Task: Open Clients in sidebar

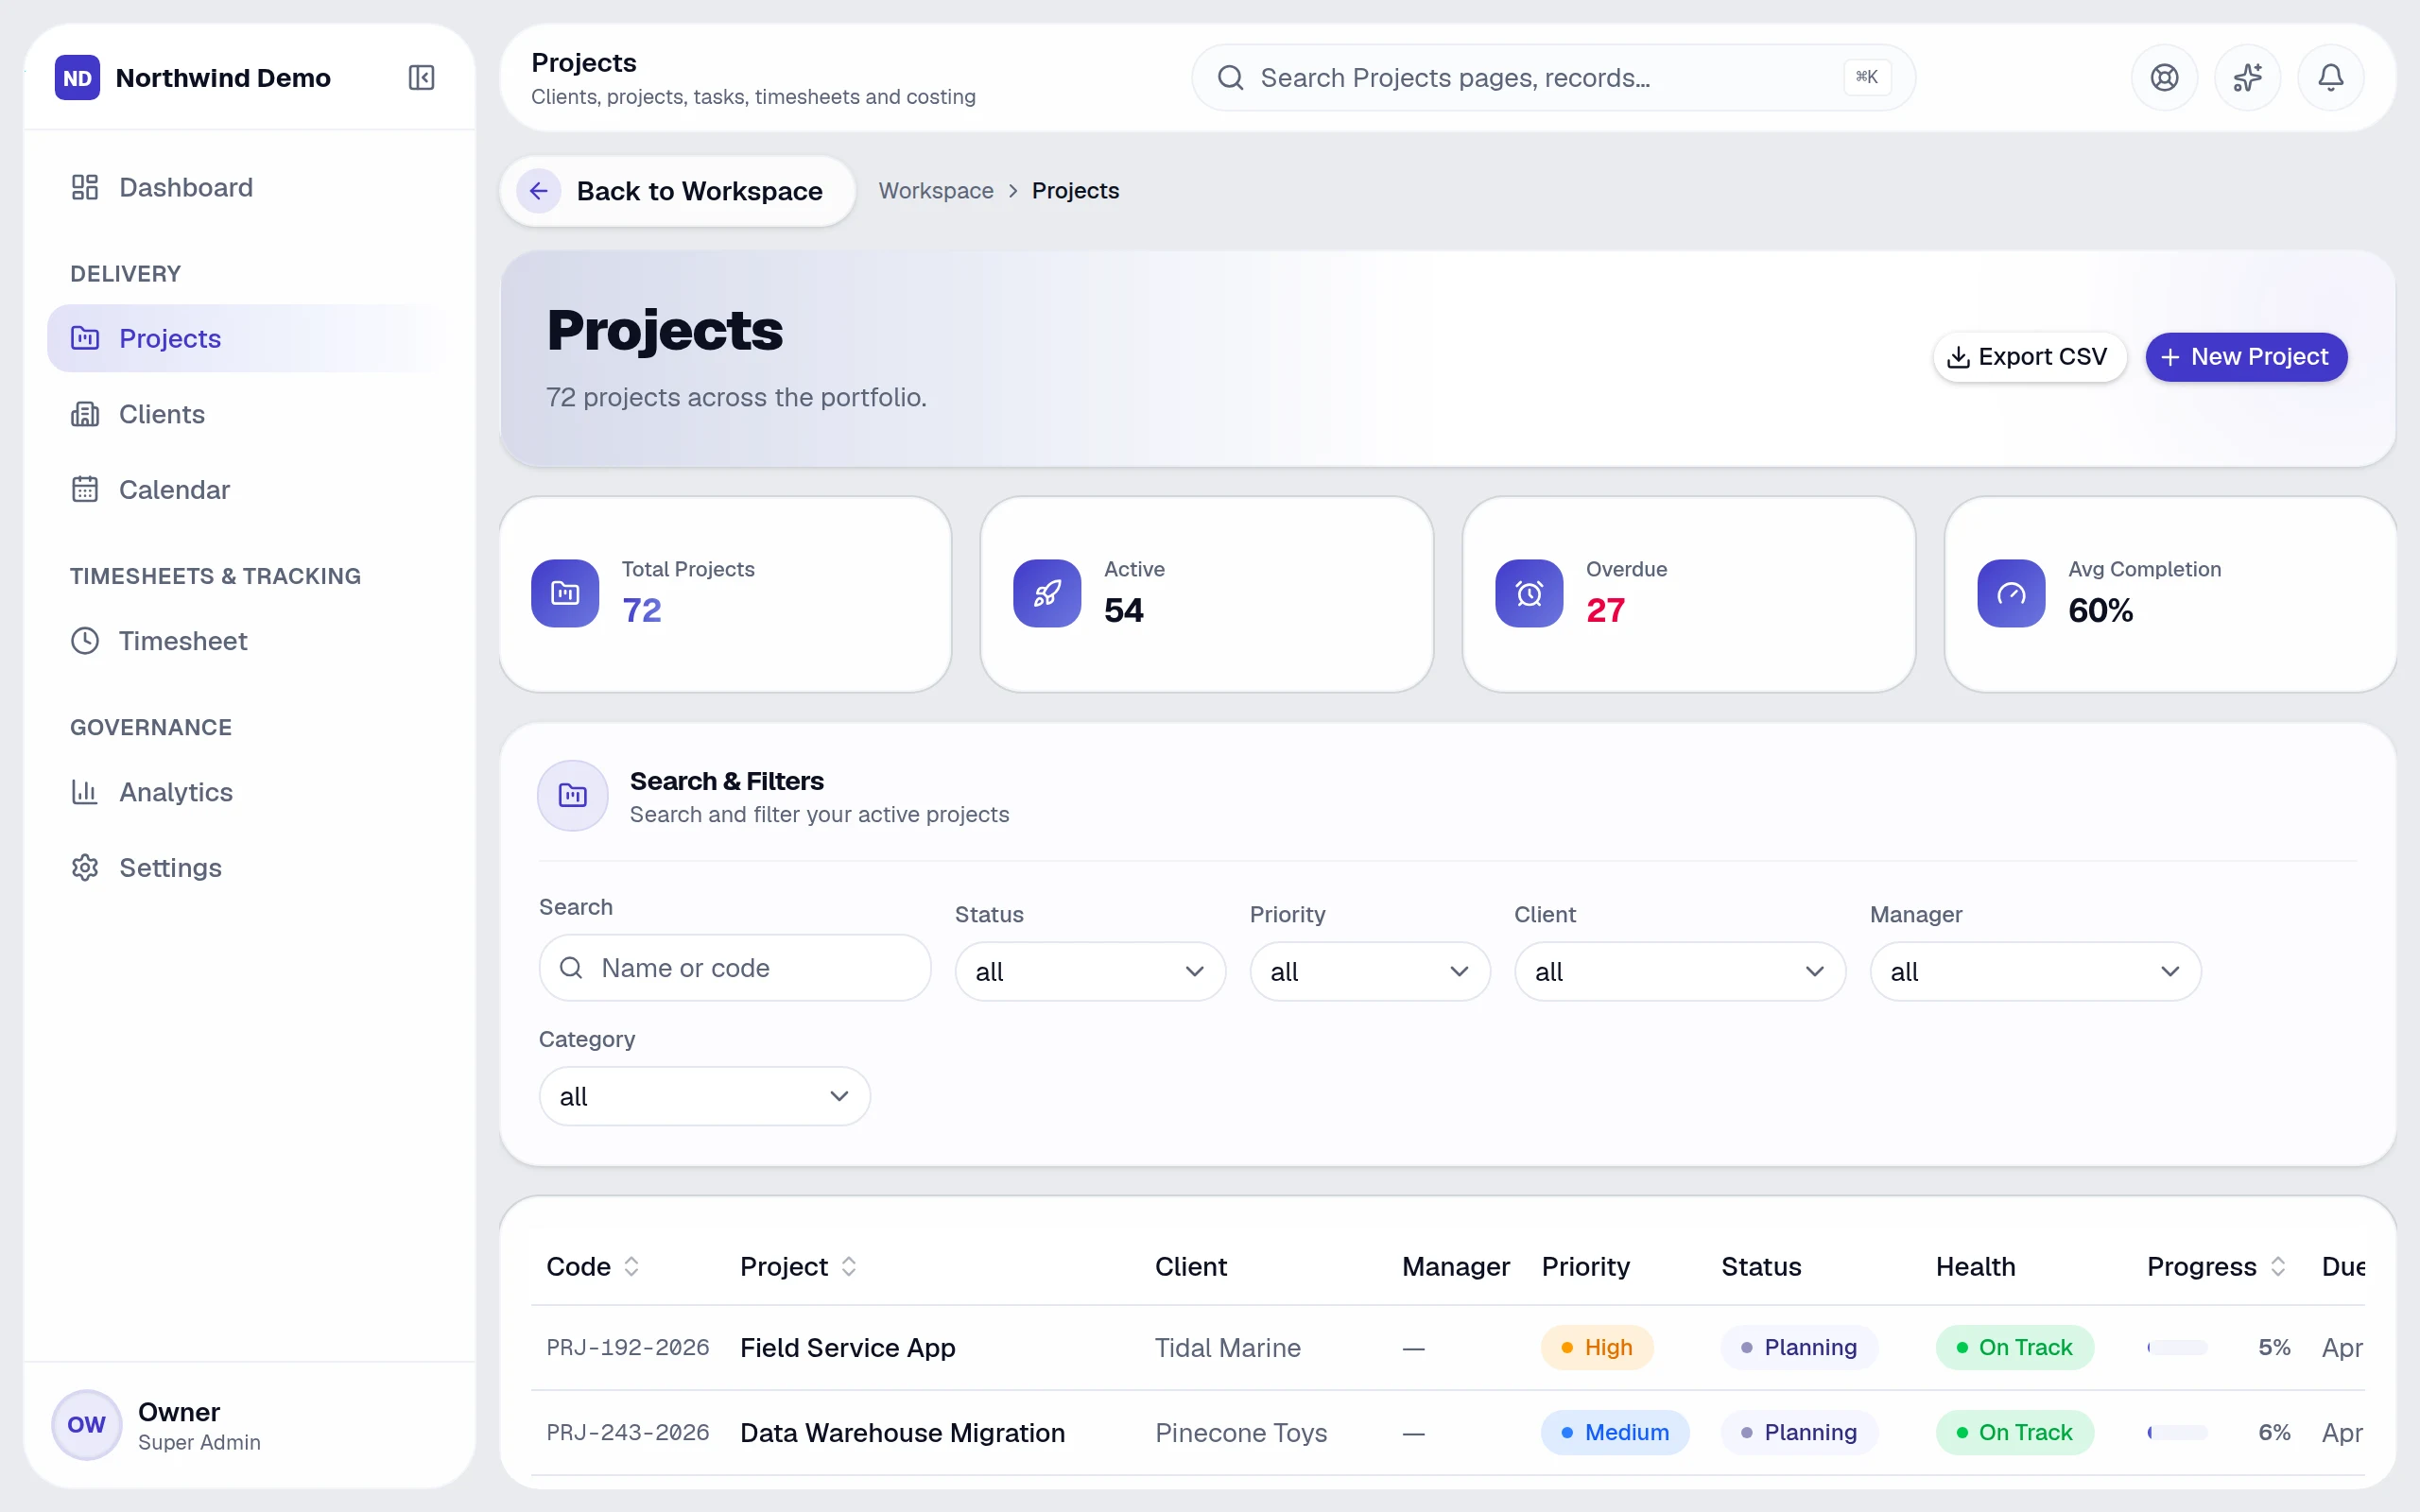Action: 248,414
